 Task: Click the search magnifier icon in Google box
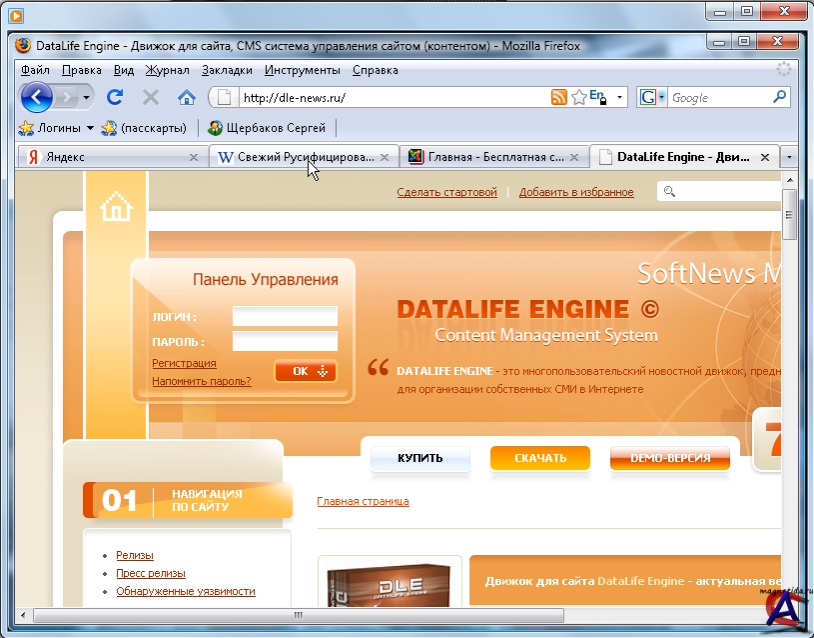(780, 97)
